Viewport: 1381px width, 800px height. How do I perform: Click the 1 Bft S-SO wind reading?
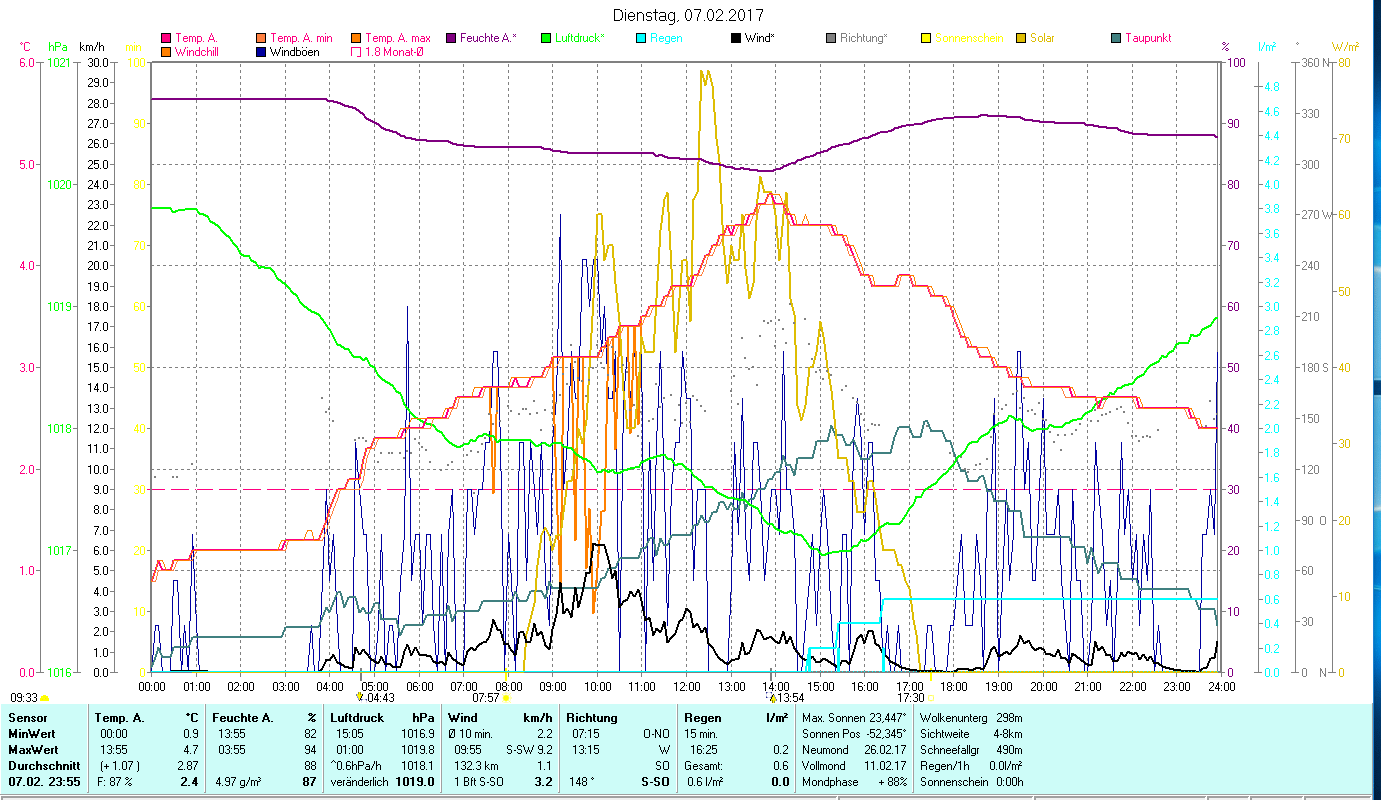point(480,781)
